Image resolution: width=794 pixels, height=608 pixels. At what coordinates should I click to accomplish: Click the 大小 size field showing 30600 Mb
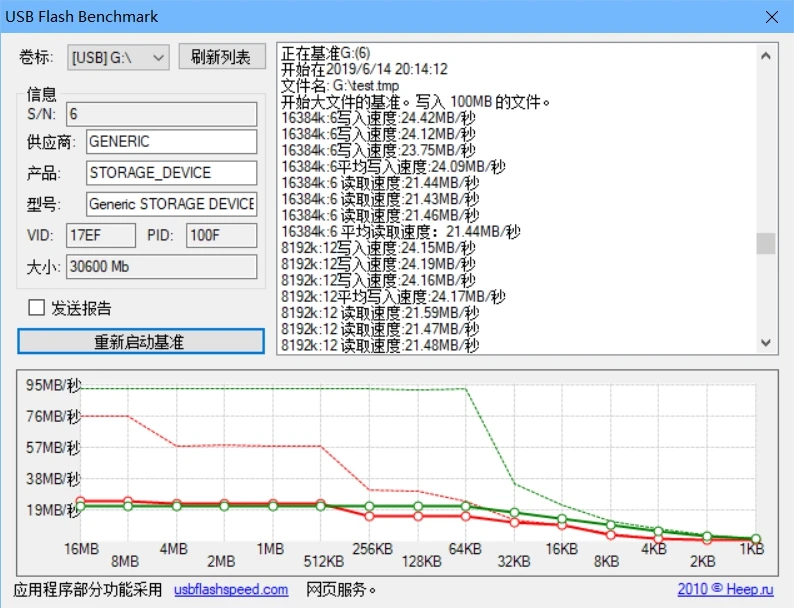point(161,267)
